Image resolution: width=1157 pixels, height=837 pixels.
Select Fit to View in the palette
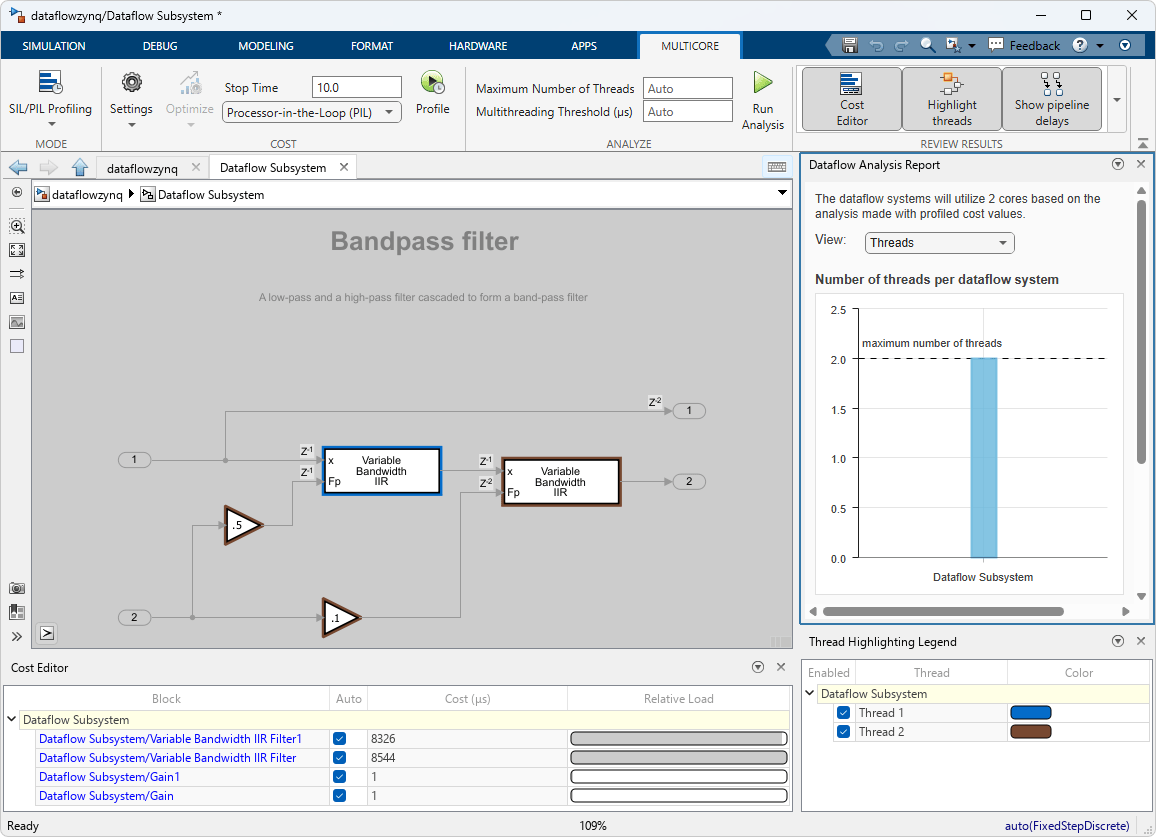point(17,250)
